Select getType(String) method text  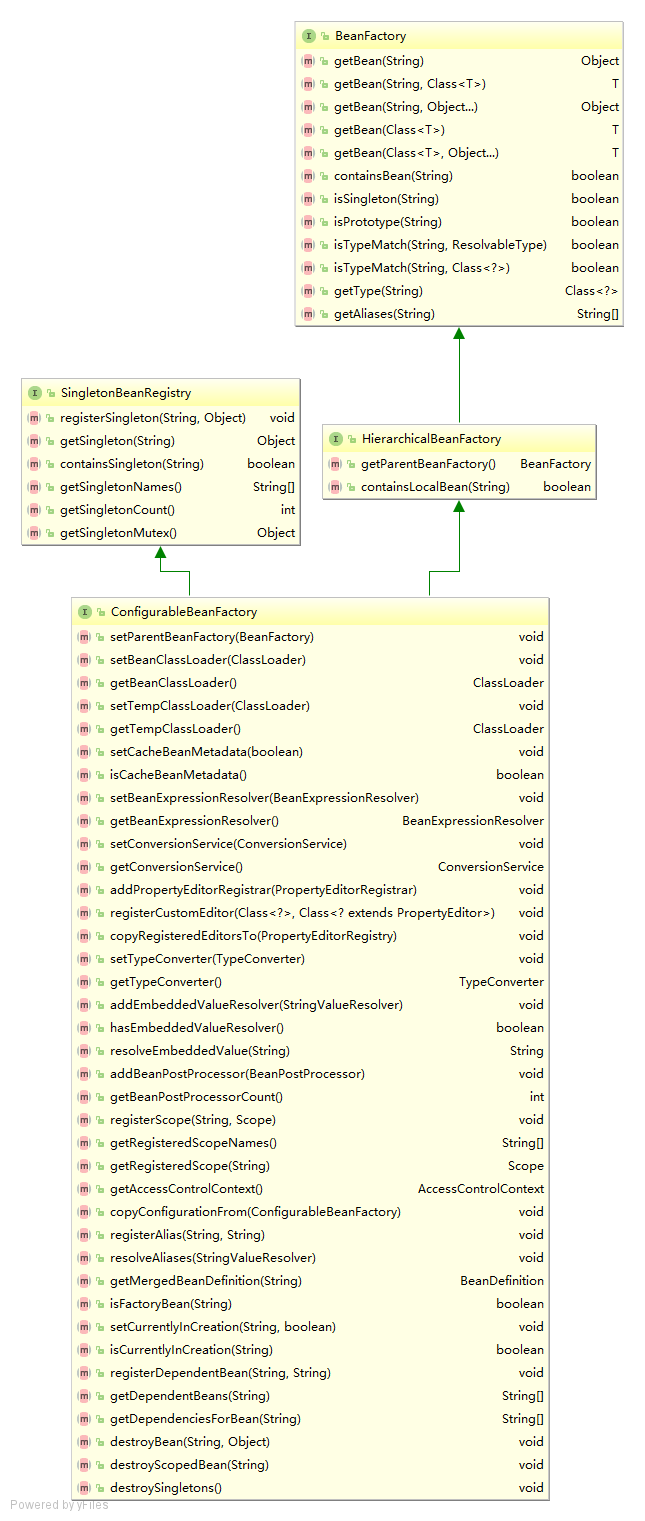point(379,291)
